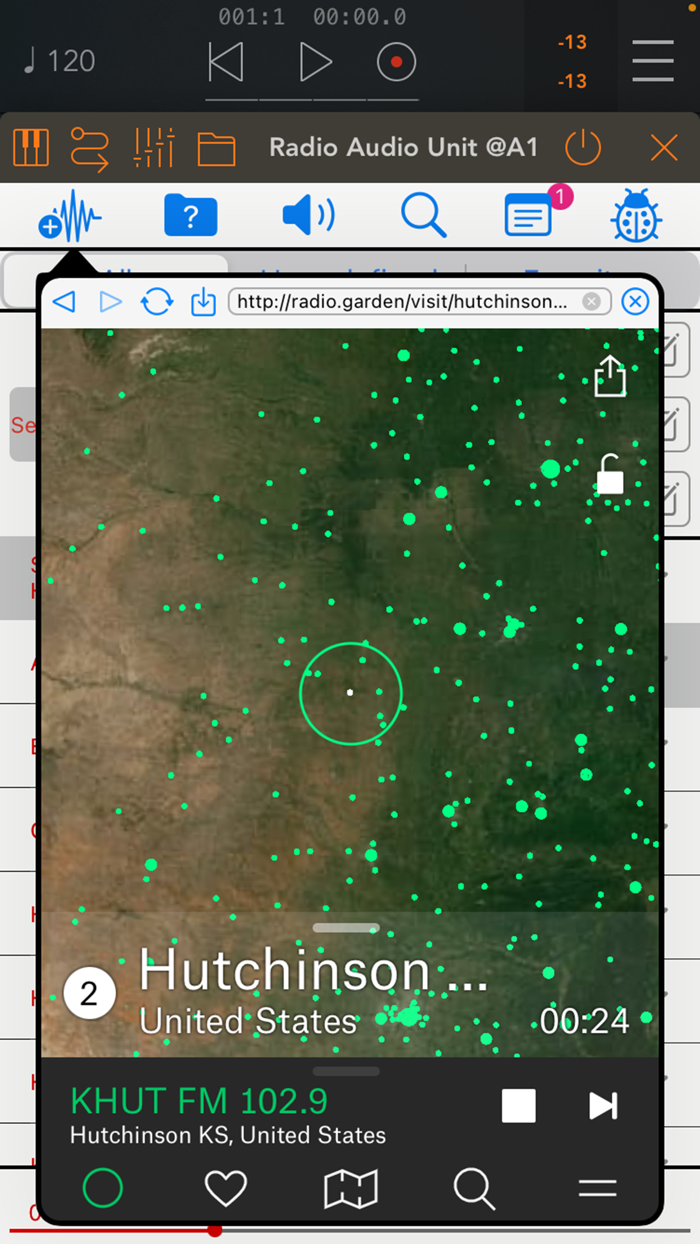Tap the handle above KHUT player bar
Viewport: 700px width, 1244px height.
click(346, 1071)
